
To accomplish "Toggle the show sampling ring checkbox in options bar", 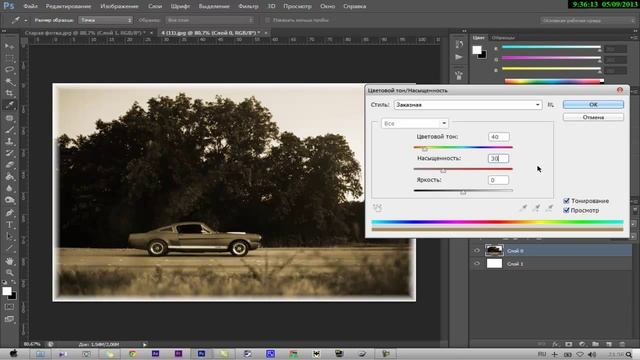I will [268, 20].
